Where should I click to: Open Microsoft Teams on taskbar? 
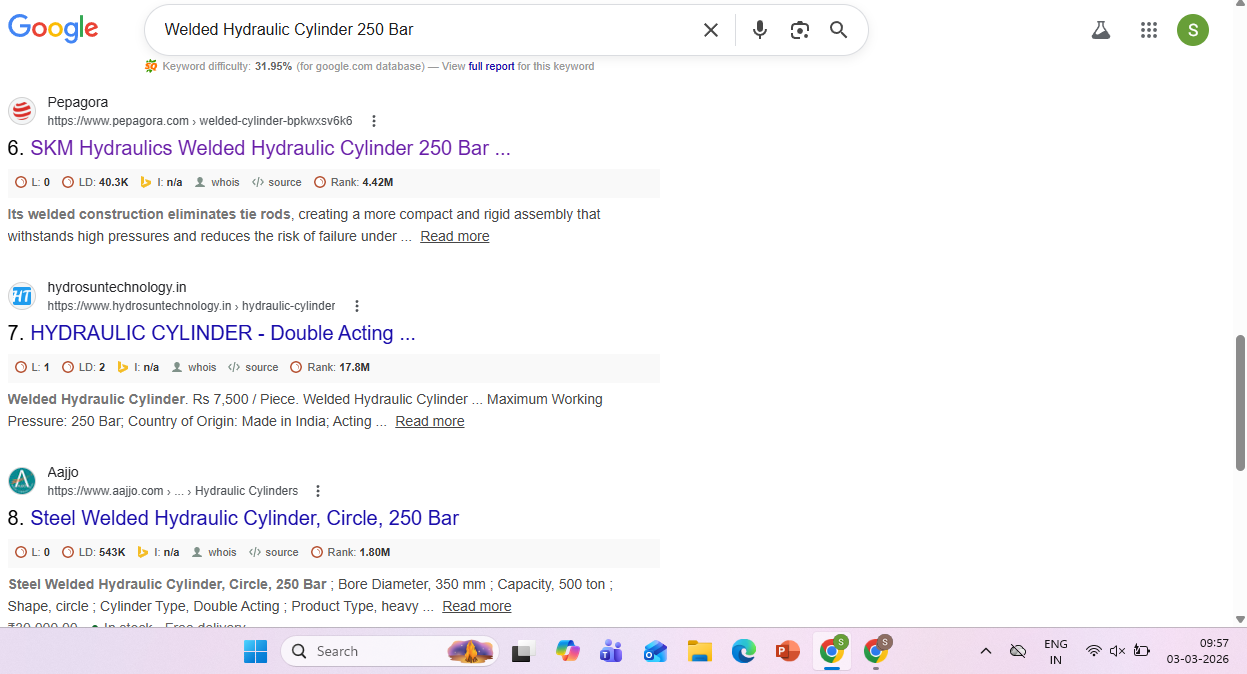(611, 651)
